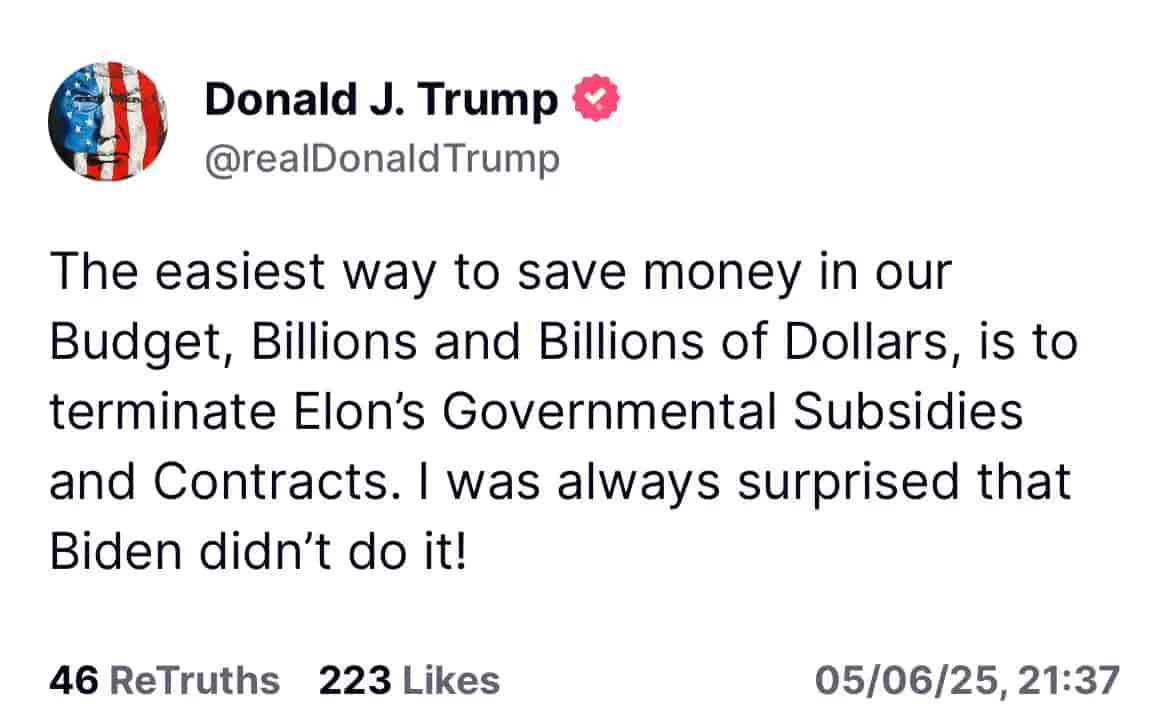
Task: Click the time 21:37 in timestamp
Action: [1068, 680]
